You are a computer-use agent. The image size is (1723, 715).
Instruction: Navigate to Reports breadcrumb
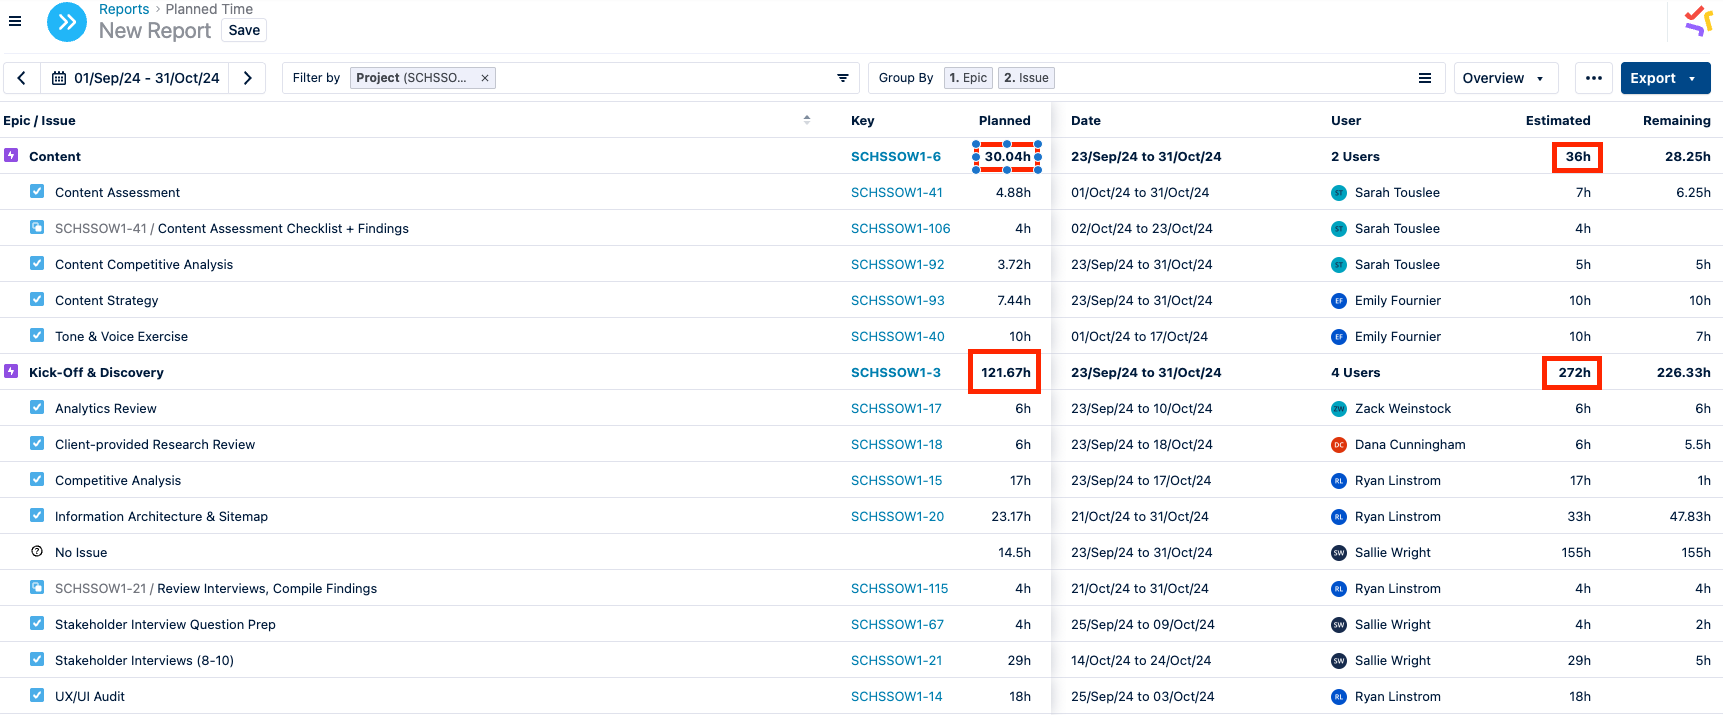click(x=124, y=9)
